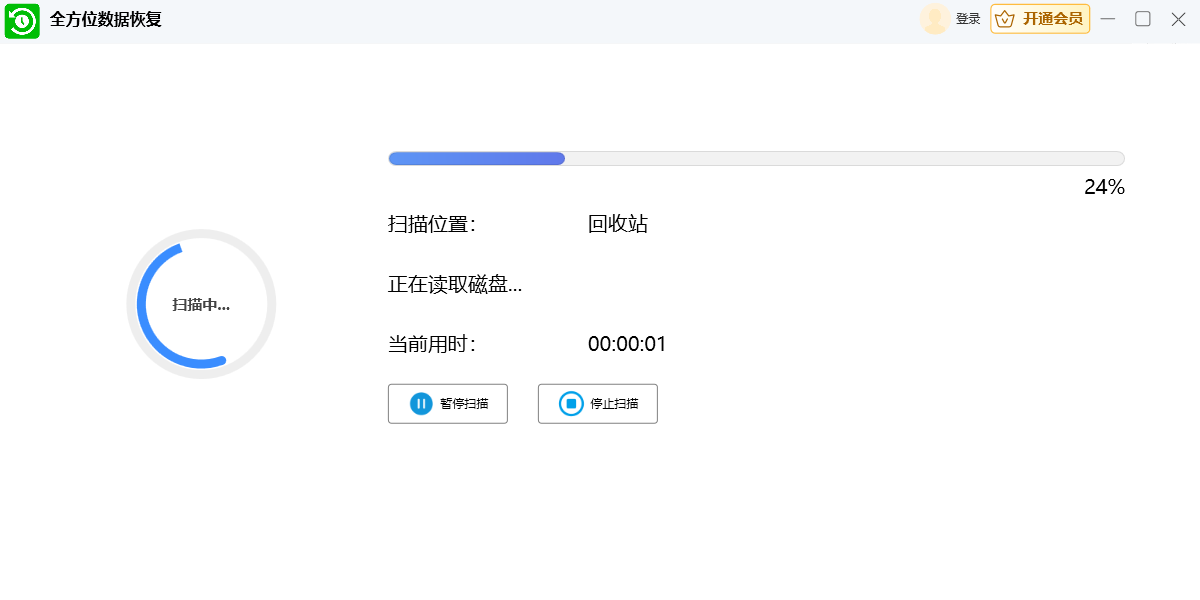Click the scan progress bar
The height and width of the screenshot is (600, 1200).
[756, 158]
